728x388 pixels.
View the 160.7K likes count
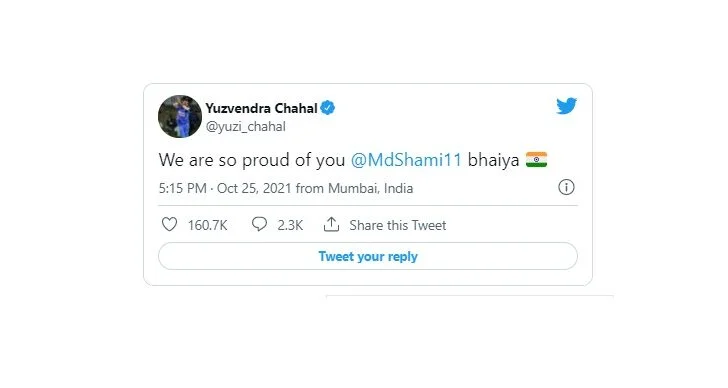point(208,226)
